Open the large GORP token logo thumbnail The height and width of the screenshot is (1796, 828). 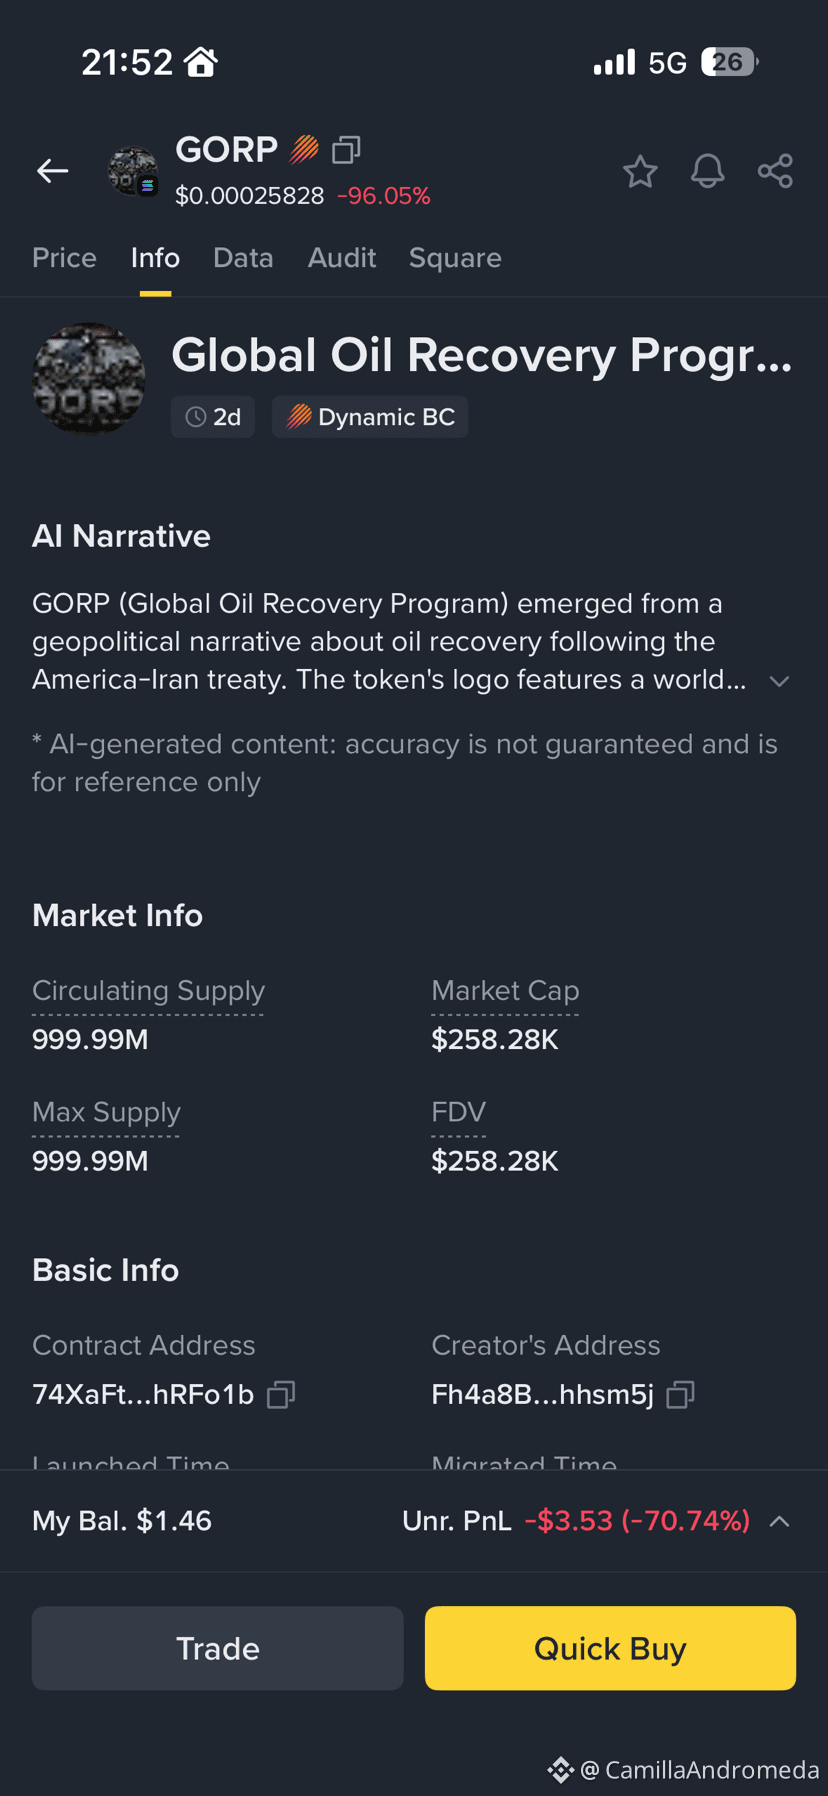tap(89, 379)
